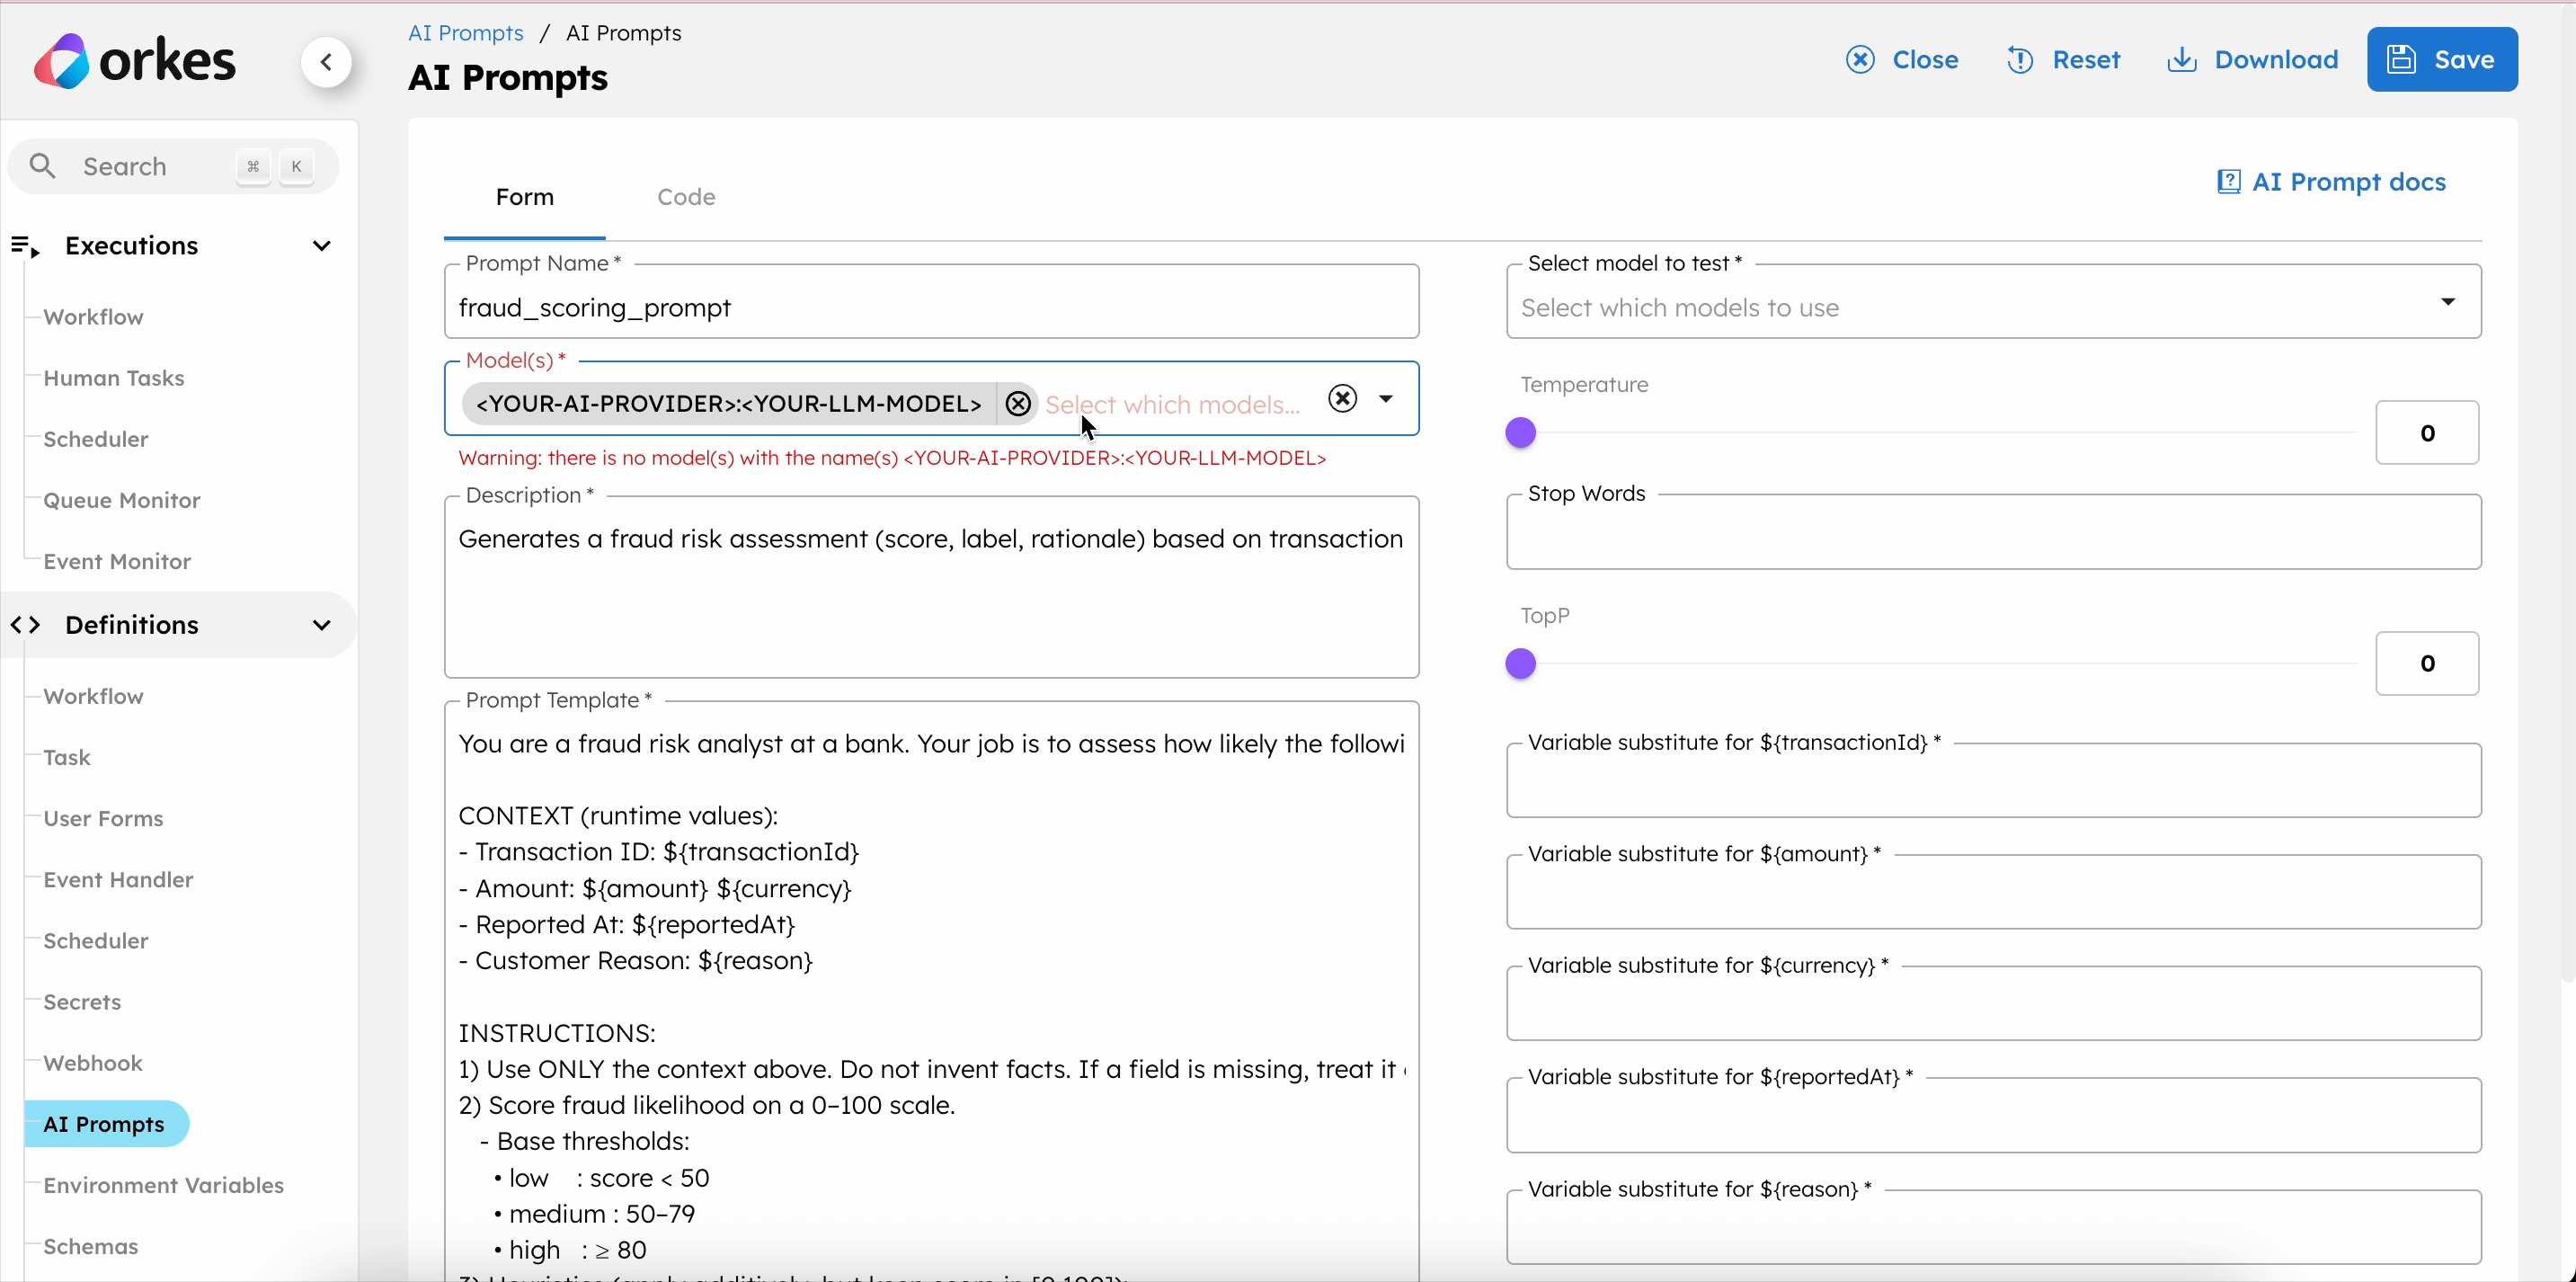The width and height of the screenshot is (2576, 1282).
Task: Collapse the Executions section
Action: (x=320, y=245)
